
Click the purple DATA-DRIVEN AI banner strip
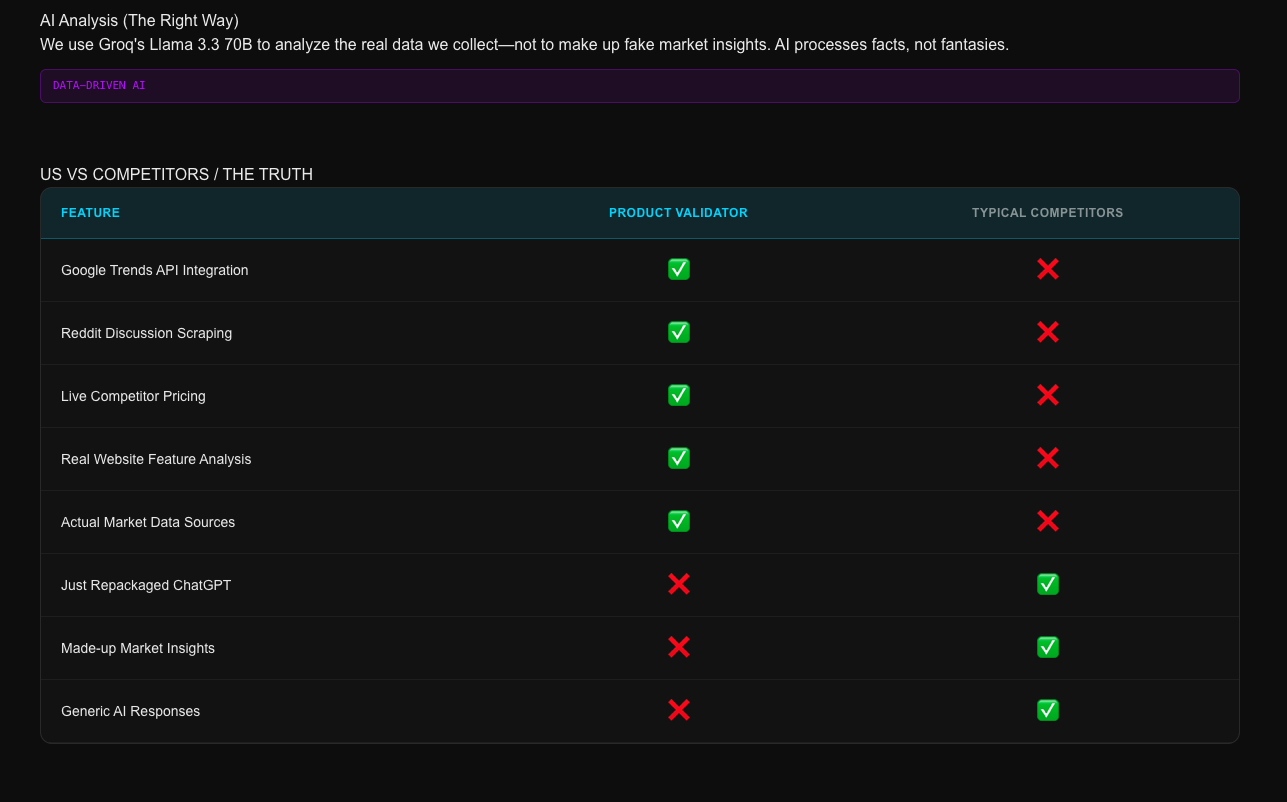click(x=639, y=86)
